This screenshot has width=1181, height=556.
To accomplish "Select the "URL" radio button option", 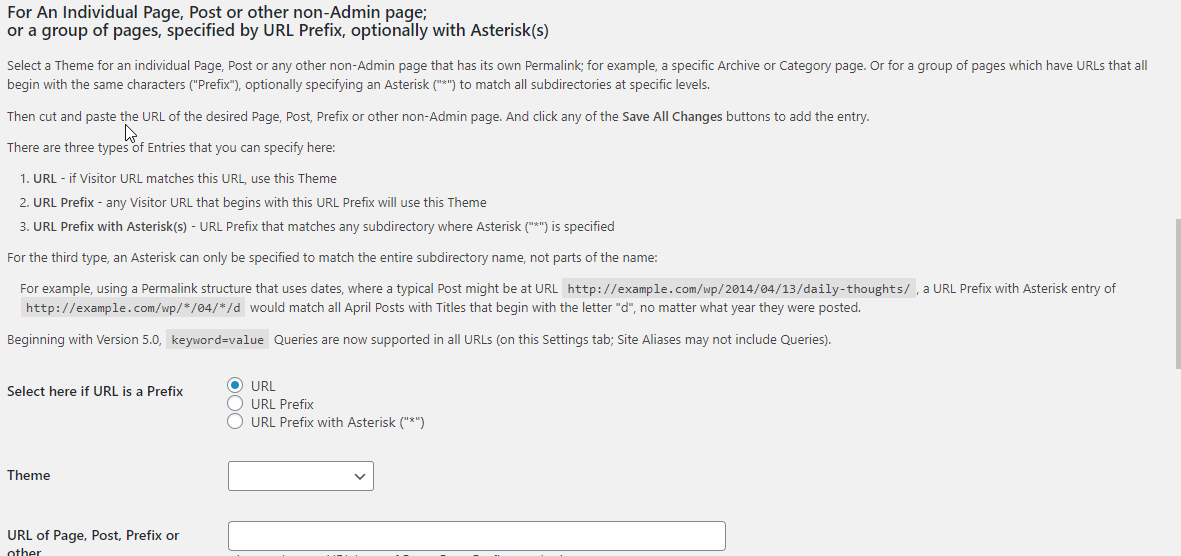I will click(235, 386).
